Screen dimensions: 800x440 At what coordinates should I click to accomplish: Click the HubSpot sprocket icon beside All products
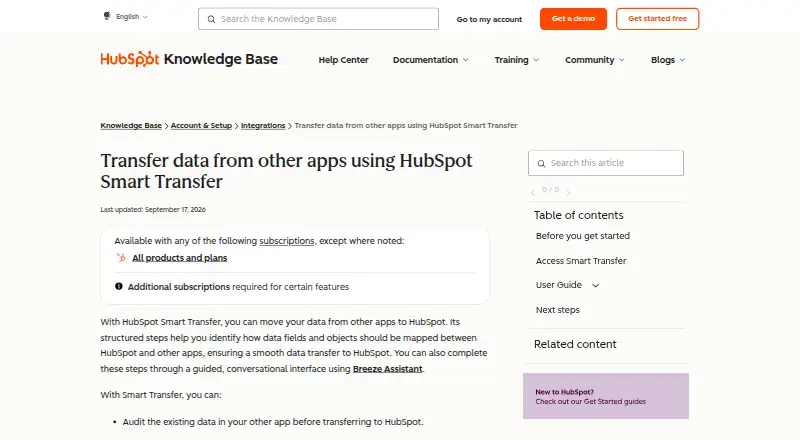(x=121, y=258)
